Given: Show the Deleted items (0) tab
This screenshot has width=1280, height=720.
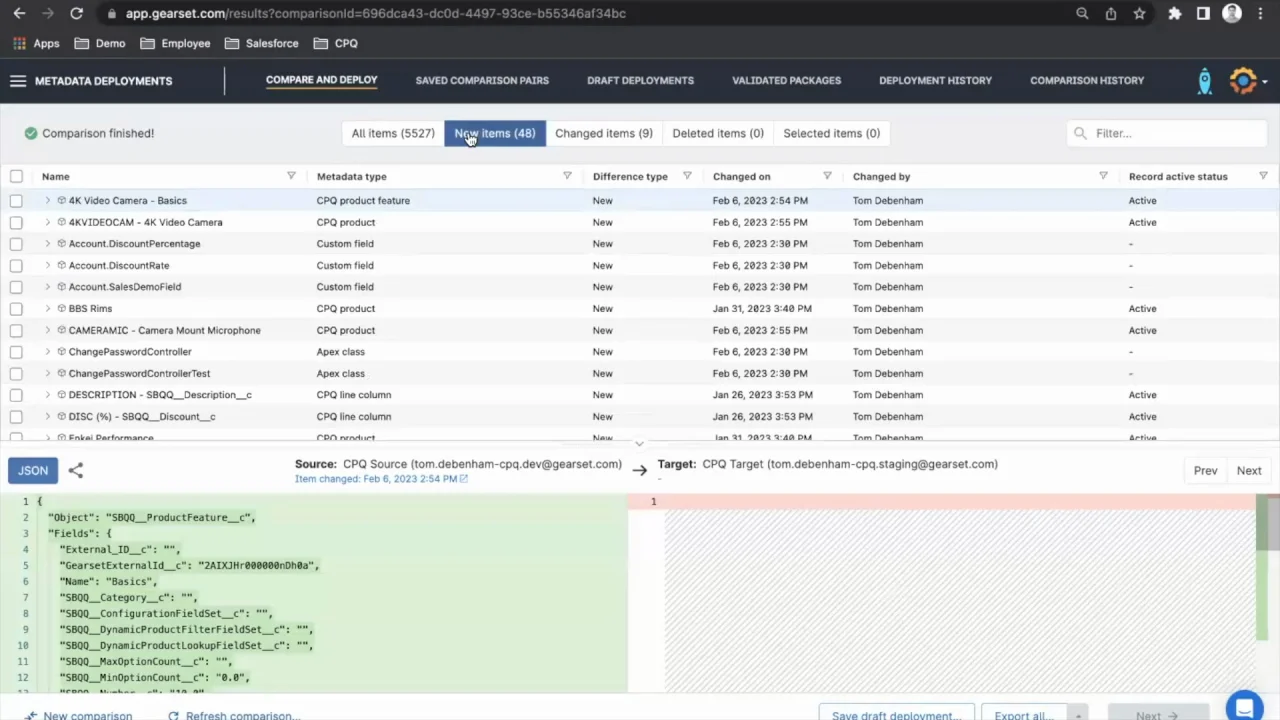Looking at the screenshot, I should (717, 133).
